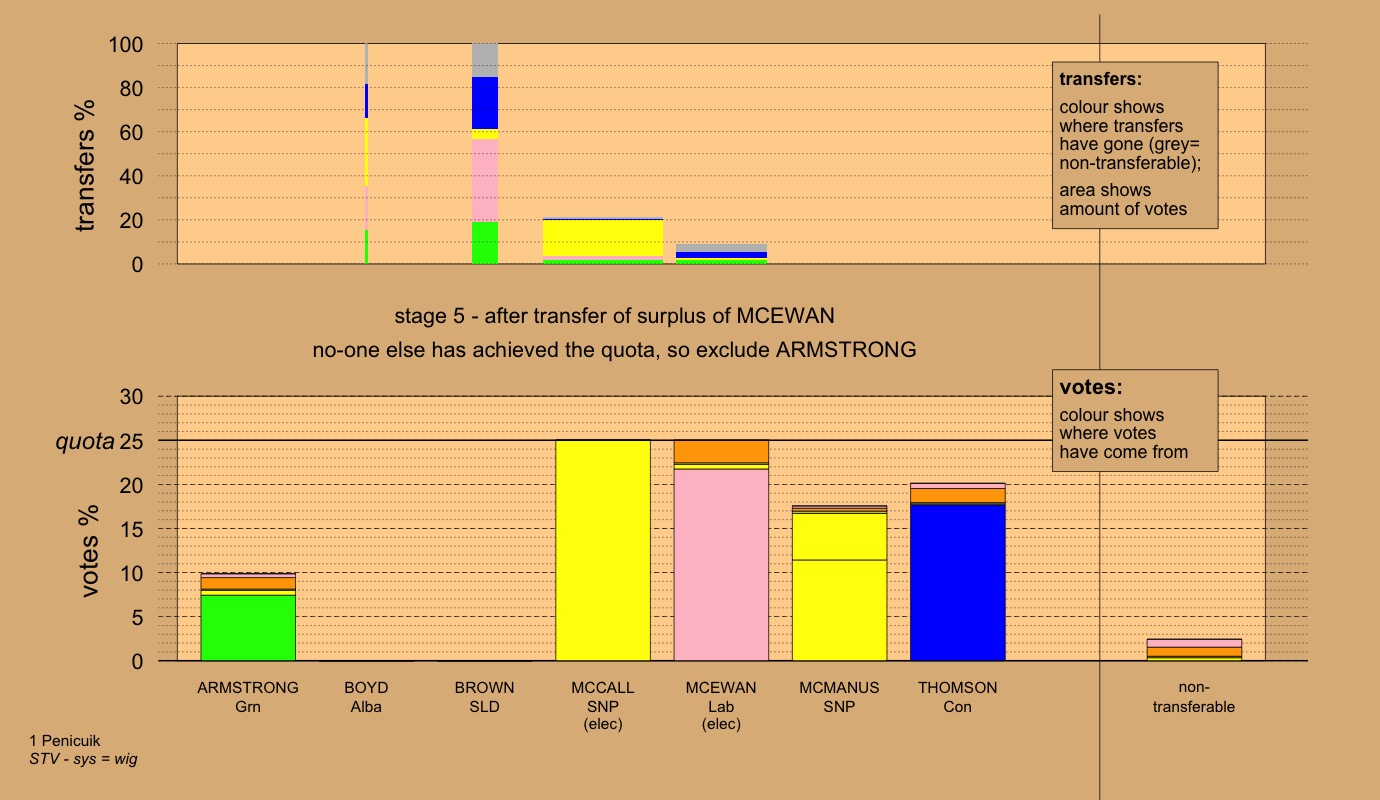
Task: Click the blue segment in BROWN's transfer bar
Action: click(485, 102)
